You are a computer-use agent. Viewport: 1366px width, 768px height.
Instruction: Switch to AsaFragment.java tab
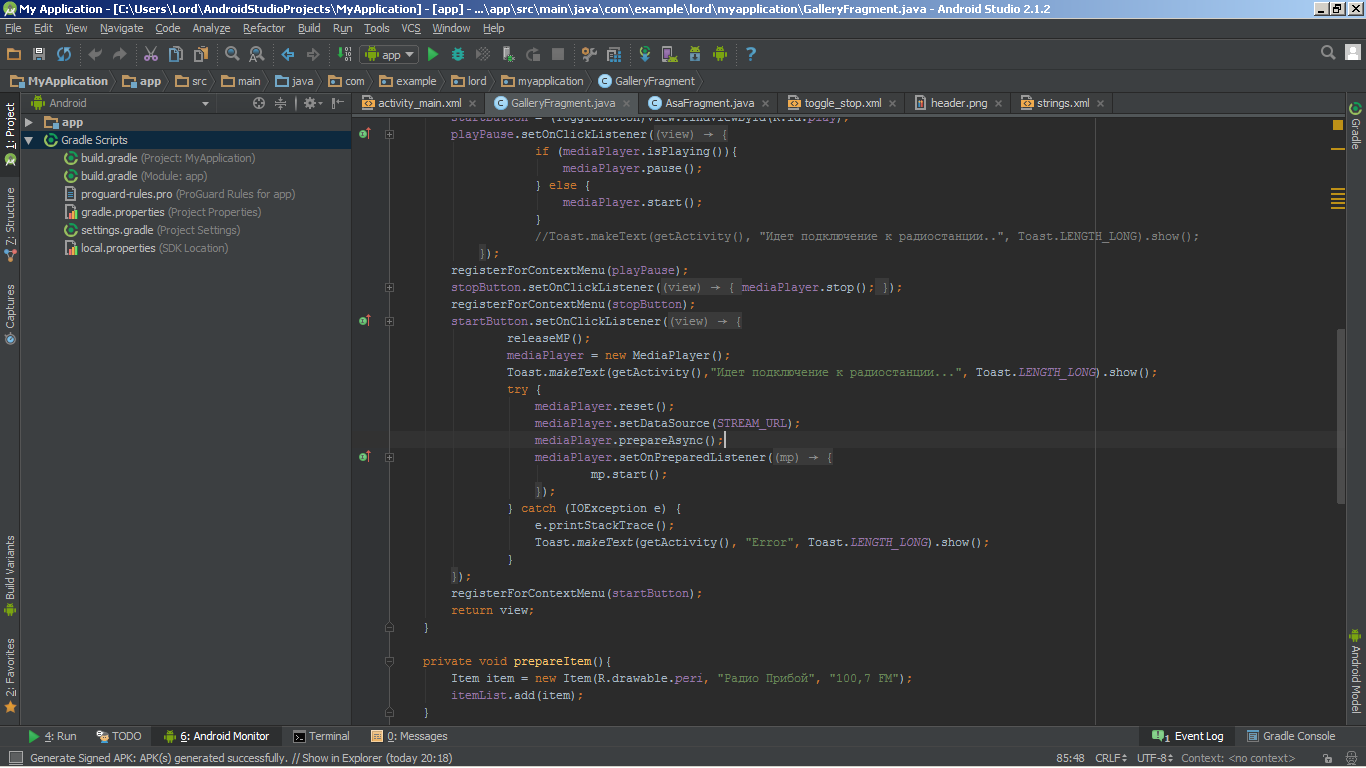click(709, 103)
